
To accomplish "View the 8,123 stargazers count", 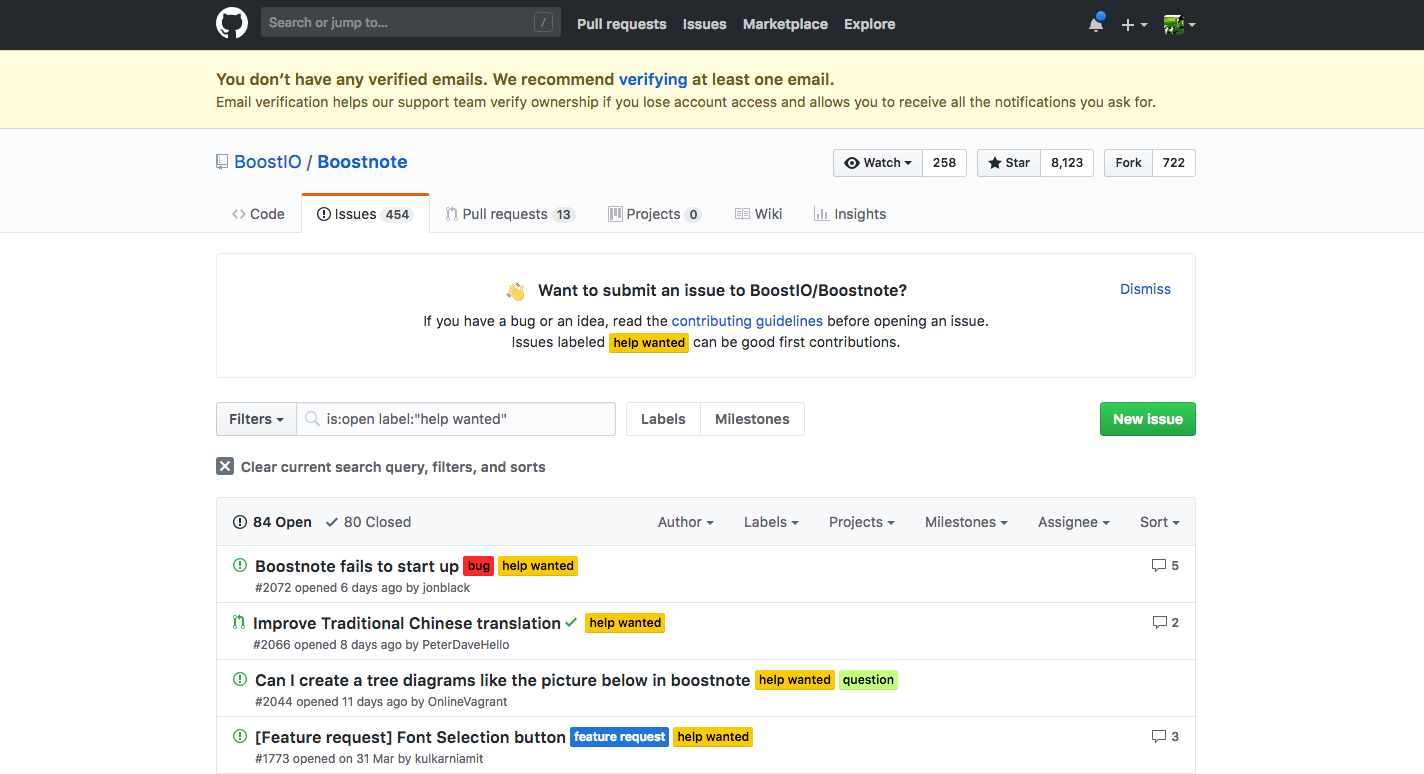I will (x=1067, y=163).
